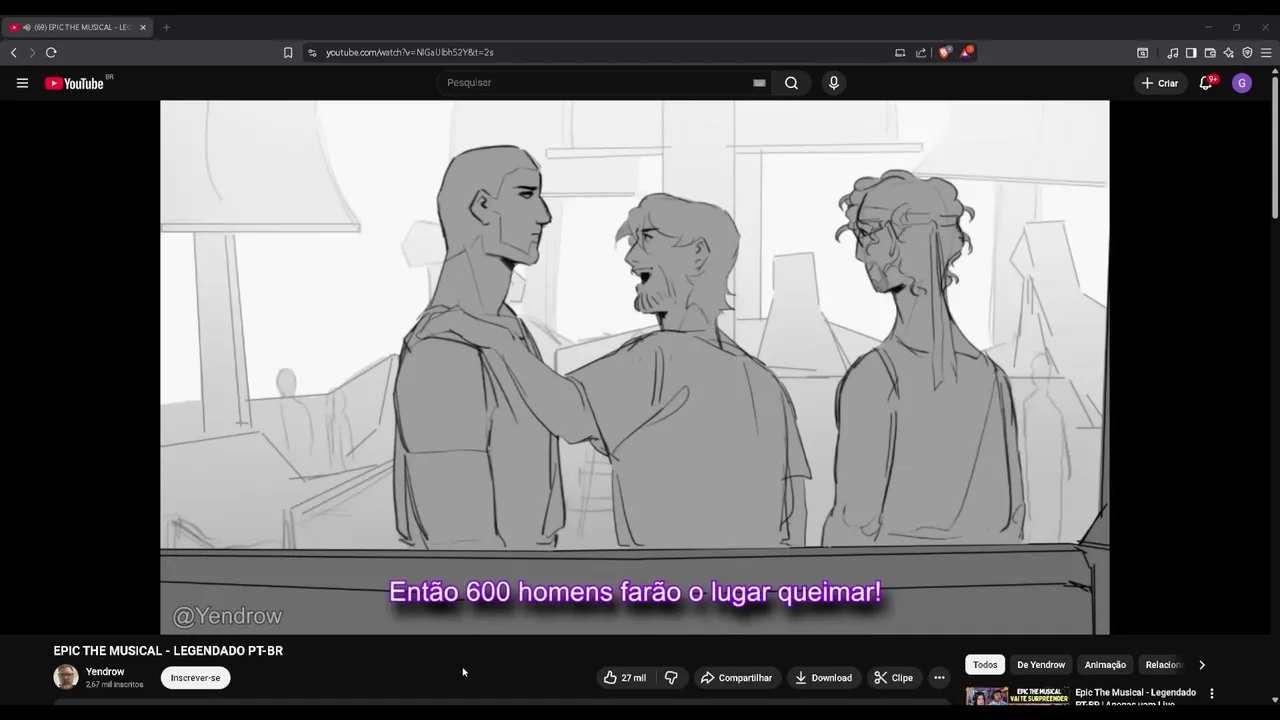Image resolution: width=1280 pixels, height=720 pixels.
Task: Open browser main menu hamburger
Action: click(x=1266, y=53)
